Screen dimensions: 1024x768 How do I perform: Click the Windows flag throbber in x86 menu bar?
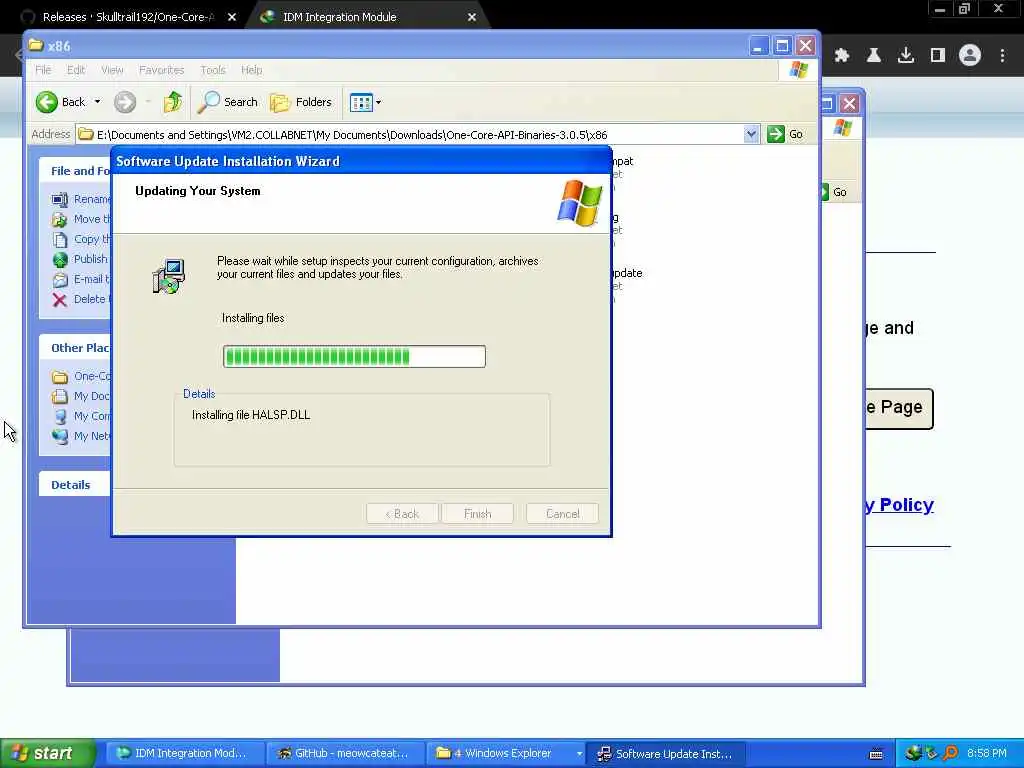(798, 70)
